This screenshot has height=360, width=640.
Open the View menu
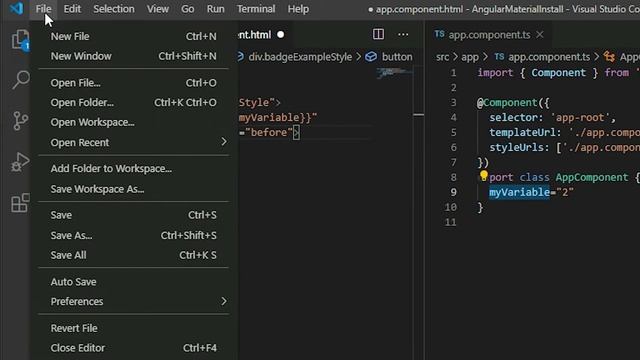point(158,9)
